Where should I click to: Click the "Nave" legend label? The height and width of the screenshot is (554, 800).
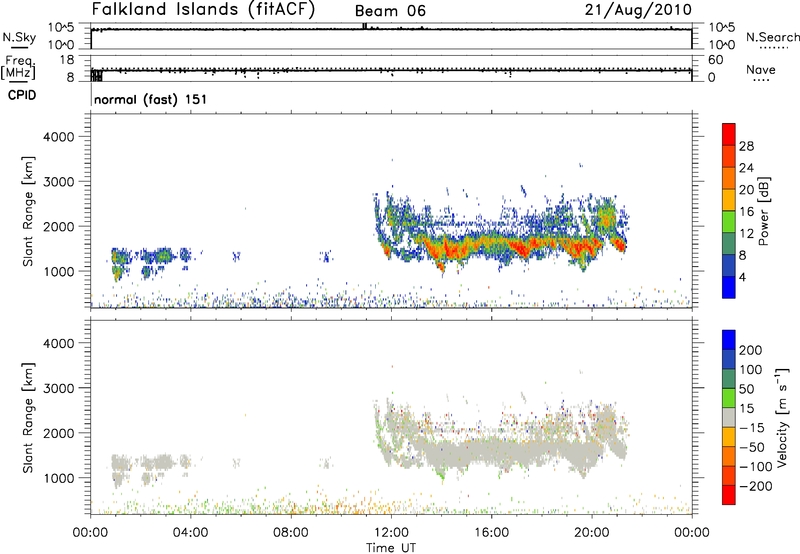tap(761, 69)
